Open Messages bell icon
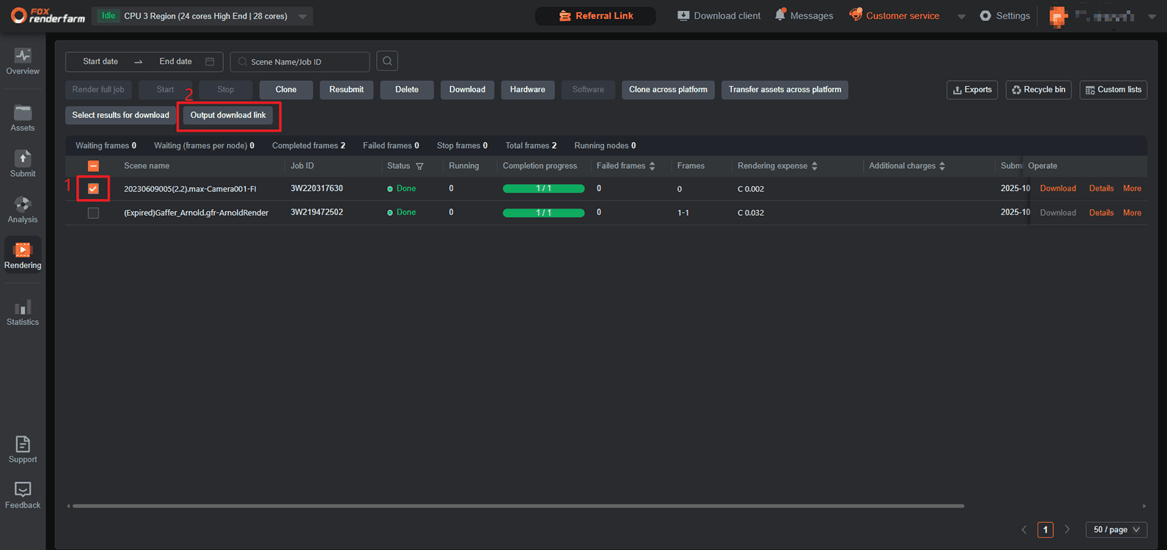1167x550 pixels. pos(780,15)
